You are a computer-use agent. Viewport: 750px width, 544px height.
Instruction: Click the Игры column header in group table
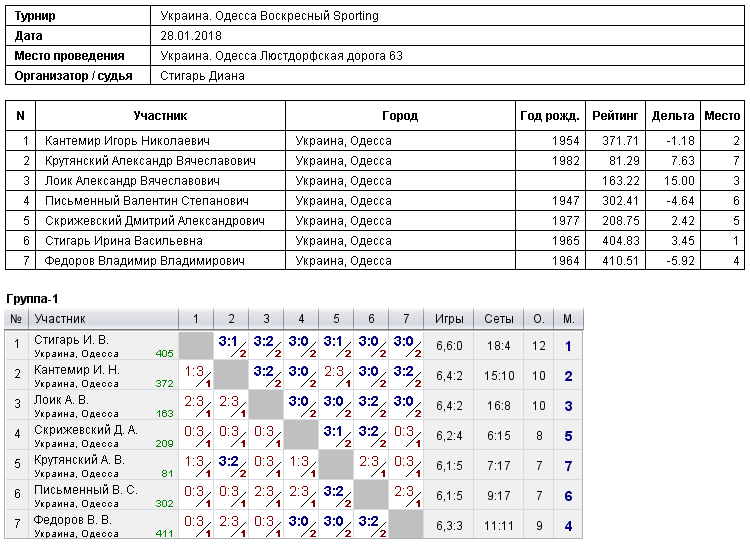(449, 319)
